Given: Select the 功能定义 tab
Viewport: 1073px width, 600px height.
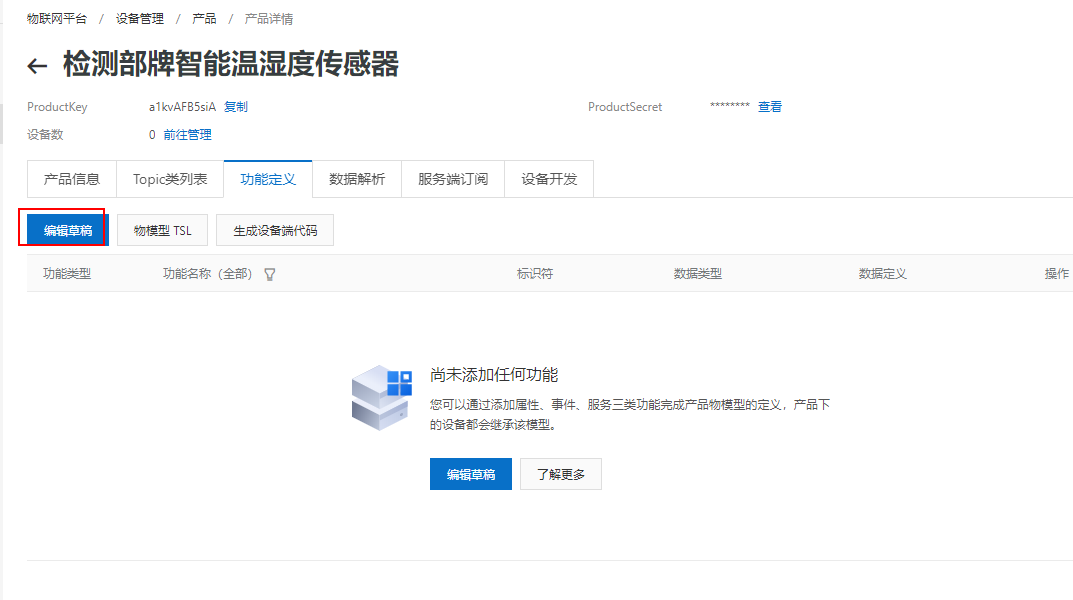Looking at the screenshot, I should point(268,179).
